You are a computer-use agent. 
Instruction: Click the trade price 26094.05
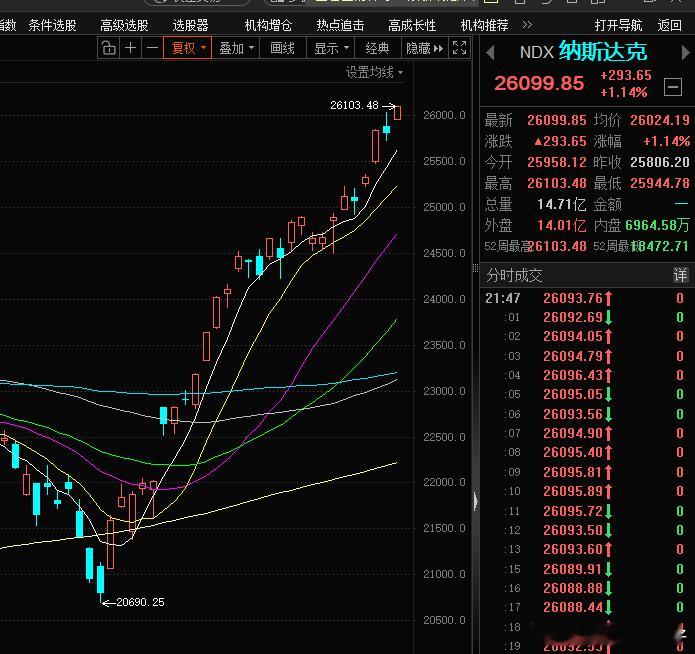coord(573,337)
